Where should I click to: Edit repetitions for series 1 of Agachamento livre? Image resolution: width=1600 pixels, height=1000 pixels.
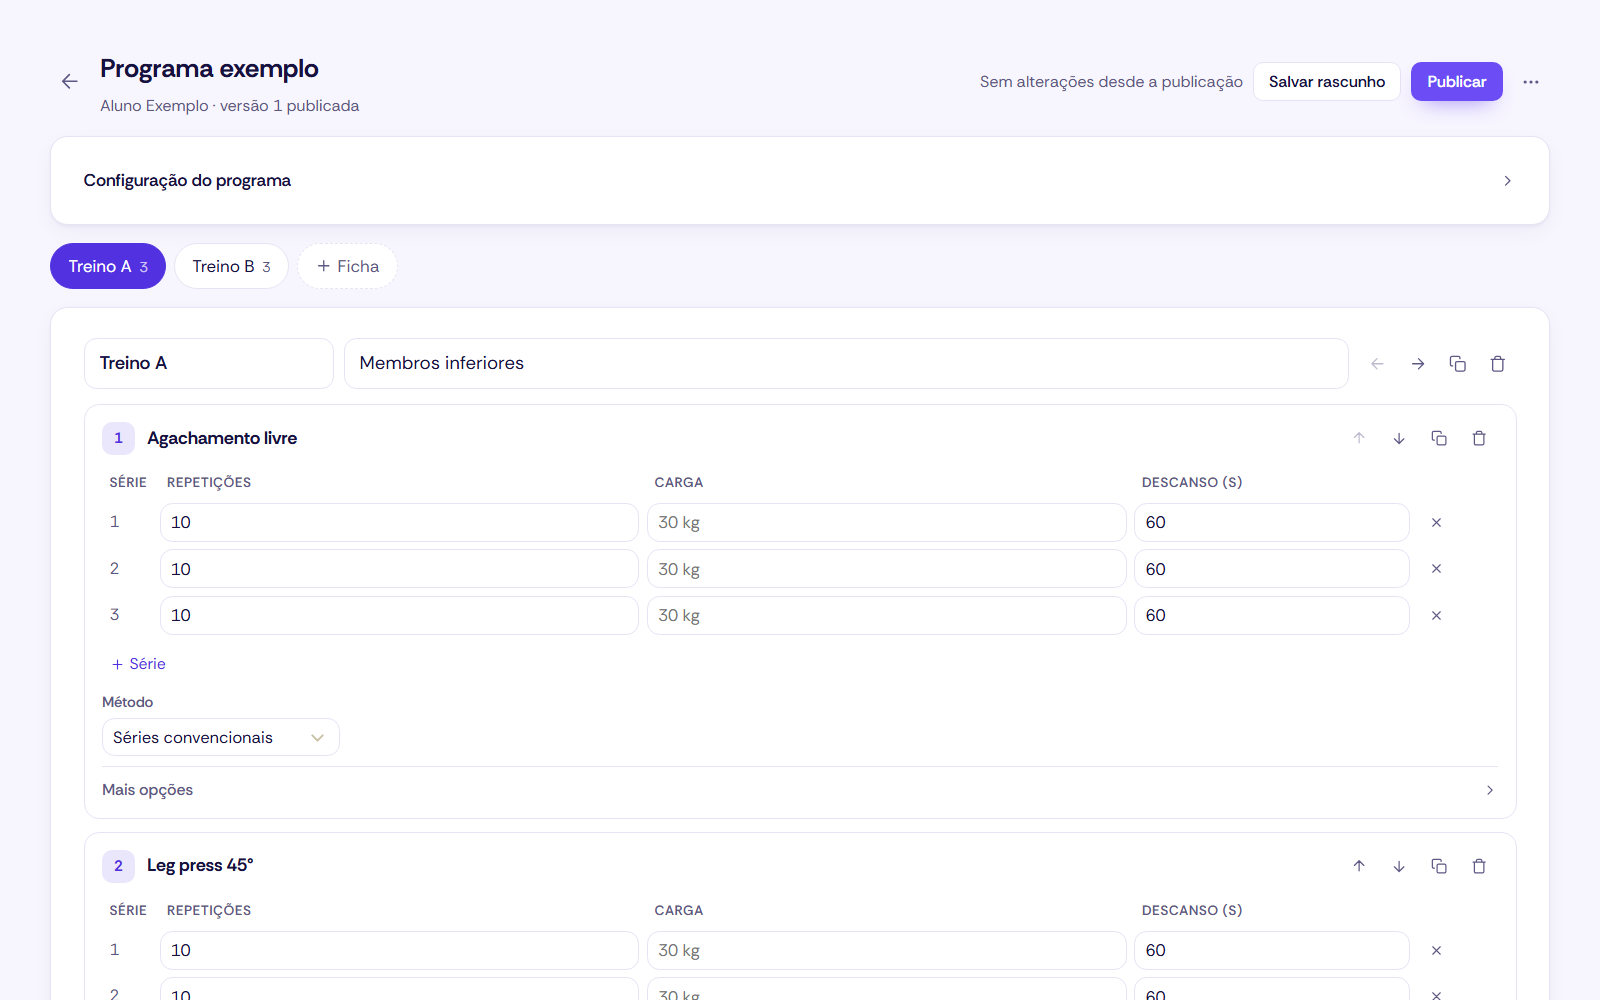point(399,522)
